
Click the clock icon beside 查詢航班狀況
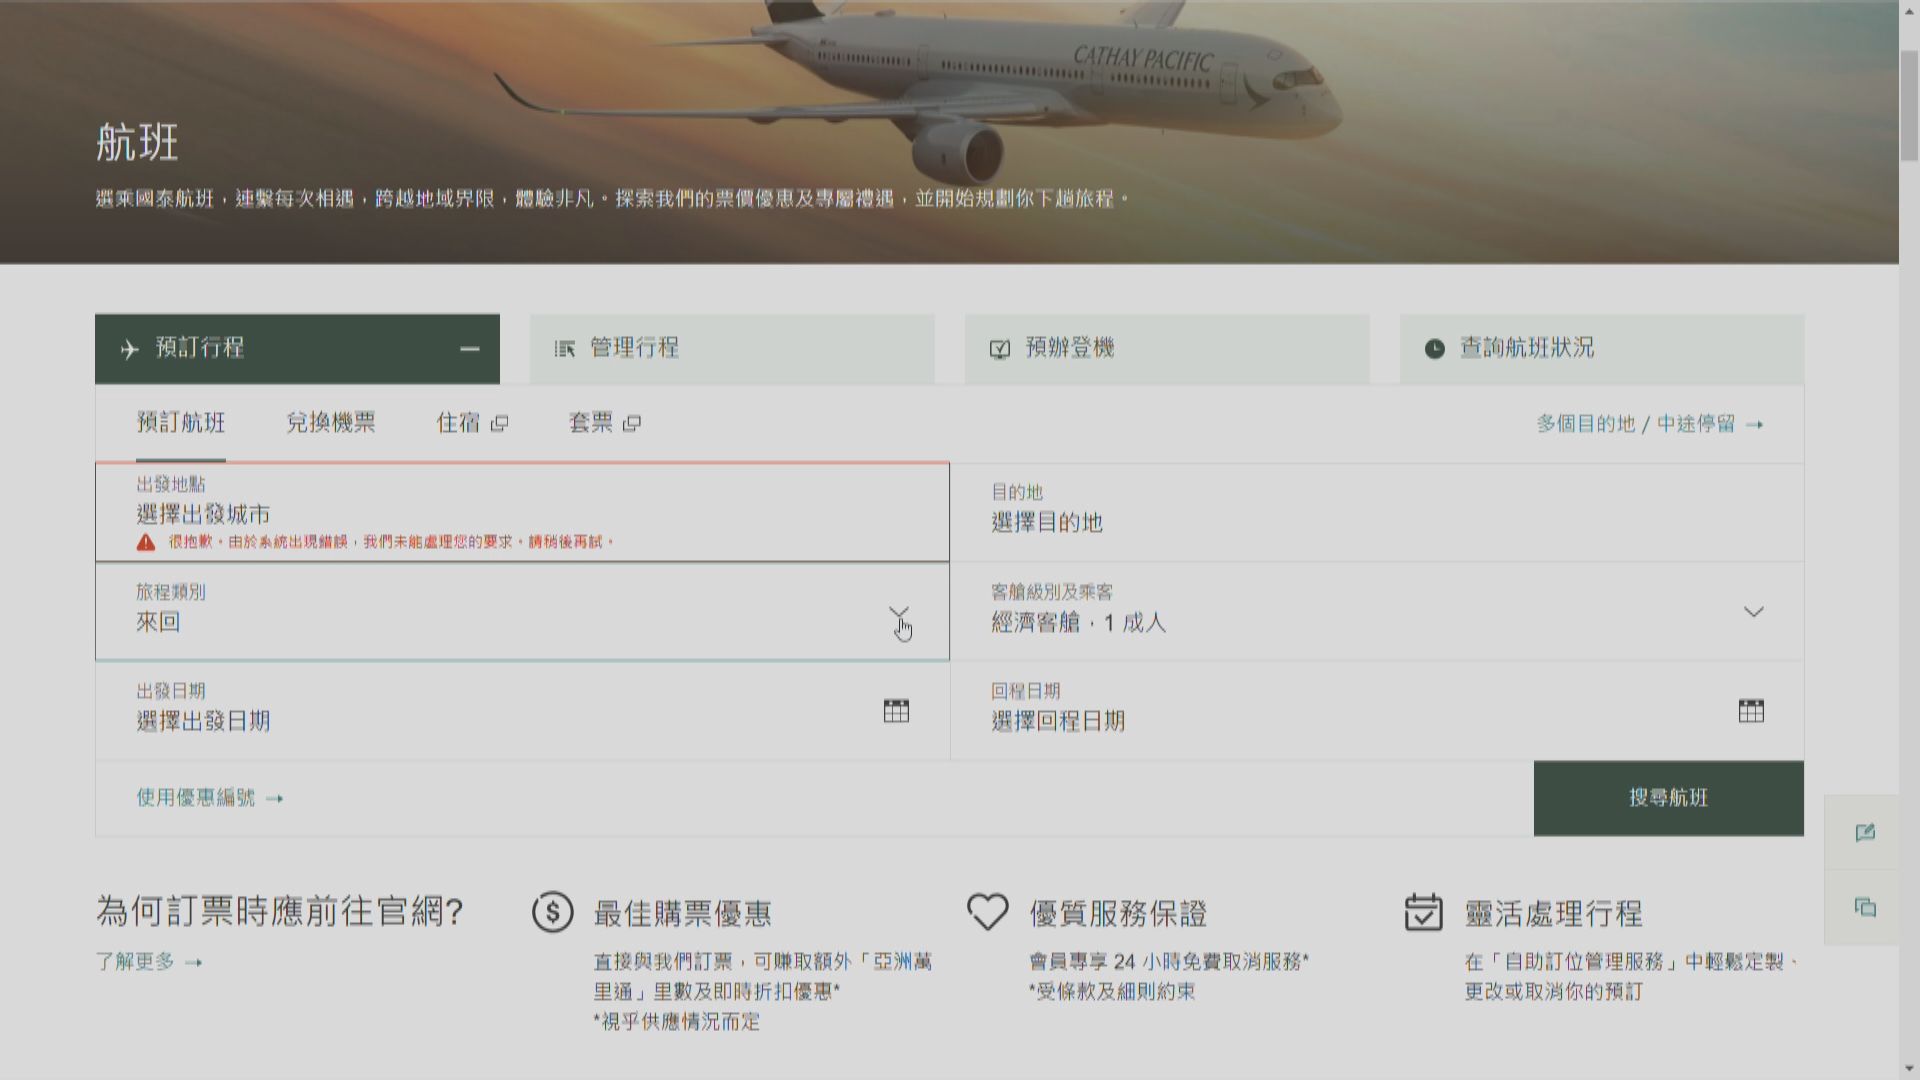1433,348
